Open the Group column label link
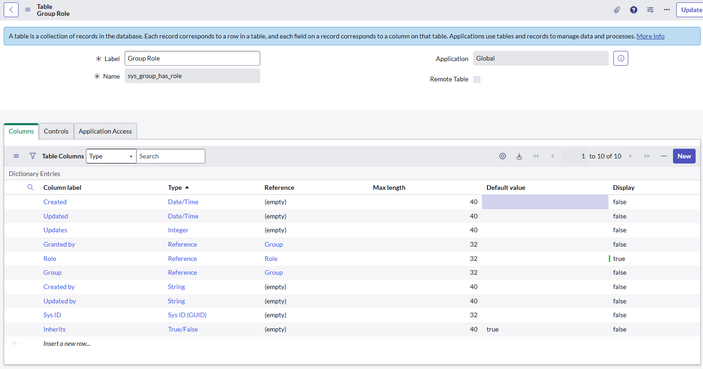Screen dimensions: 703x369 click(x=52, y=273)
